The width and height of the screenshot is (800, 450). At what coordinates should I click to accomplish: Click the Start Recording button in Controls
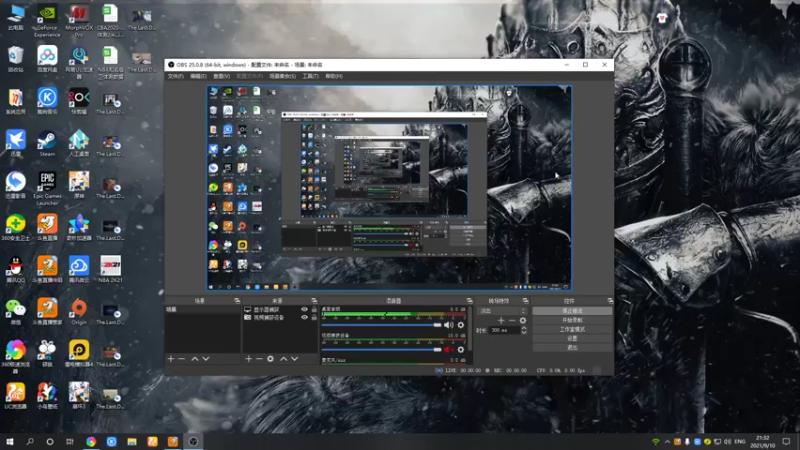click(572, 320)
